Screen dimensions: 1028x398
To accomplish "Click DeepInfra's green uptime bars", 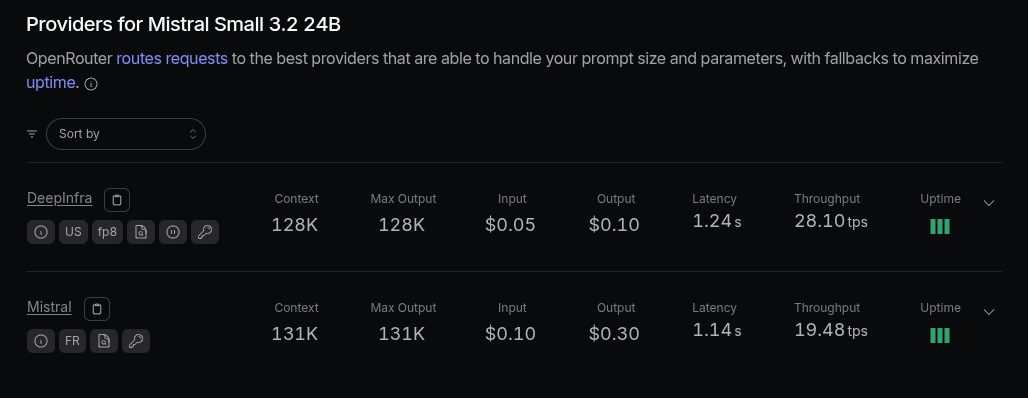I will [939, 227].
